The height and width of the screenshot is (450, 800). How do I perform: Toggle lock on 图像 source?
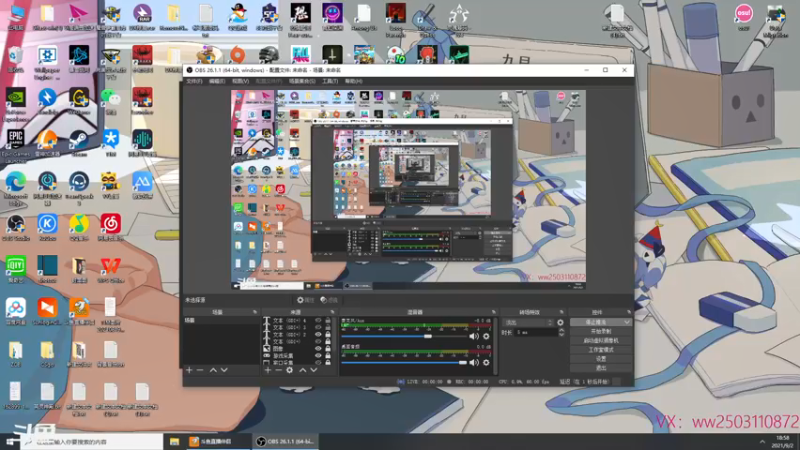coord(328,348)
